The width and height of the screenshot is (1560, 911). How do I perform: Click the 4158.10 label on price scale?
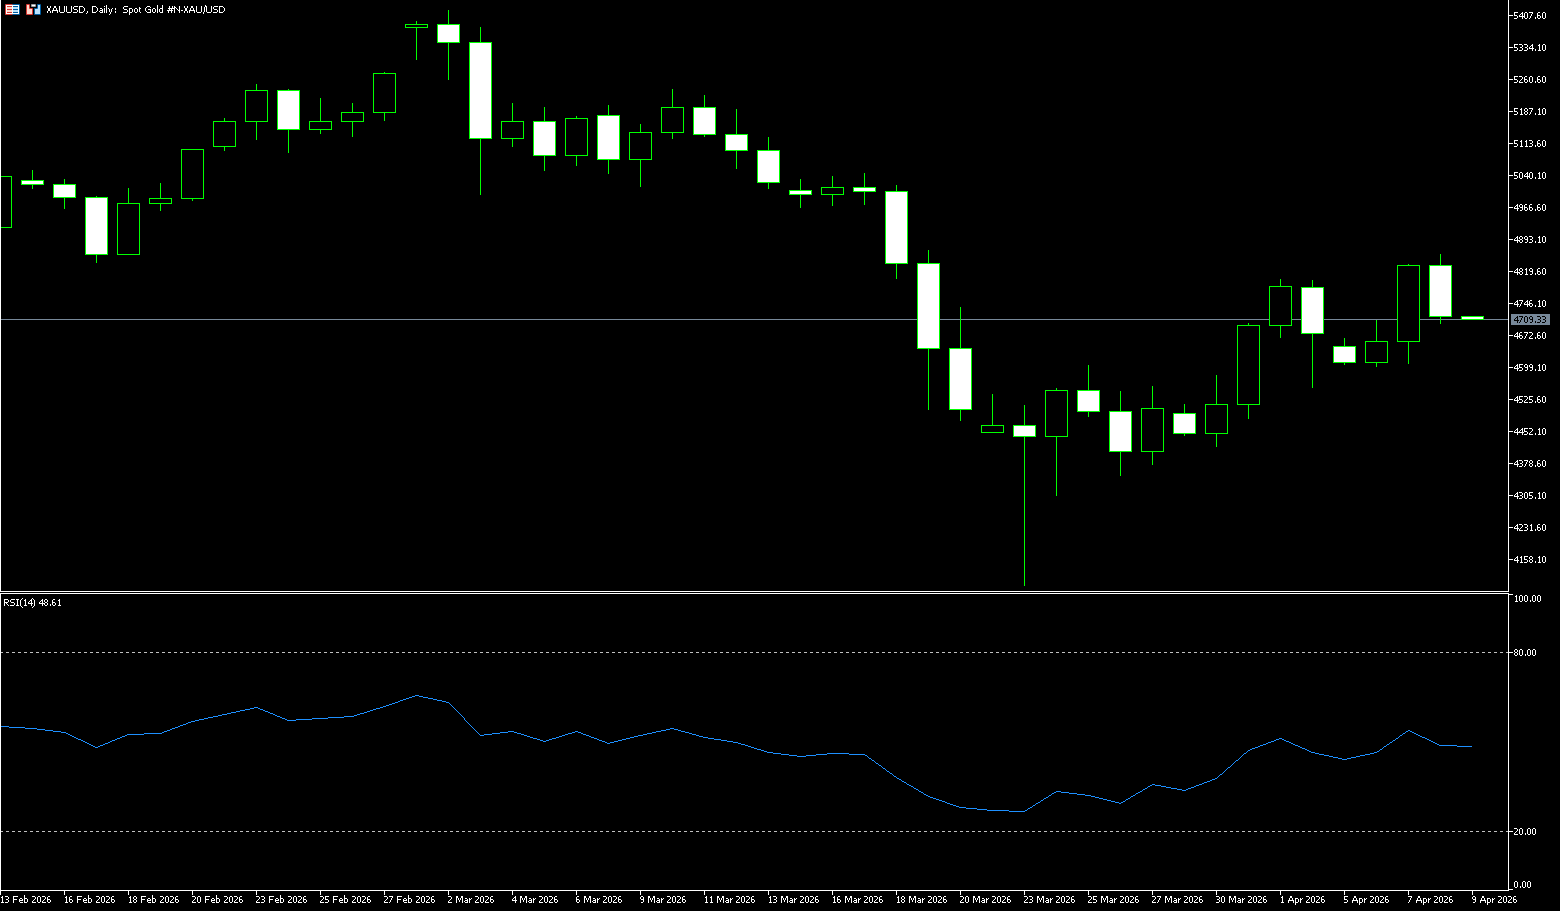[1530, 560]
